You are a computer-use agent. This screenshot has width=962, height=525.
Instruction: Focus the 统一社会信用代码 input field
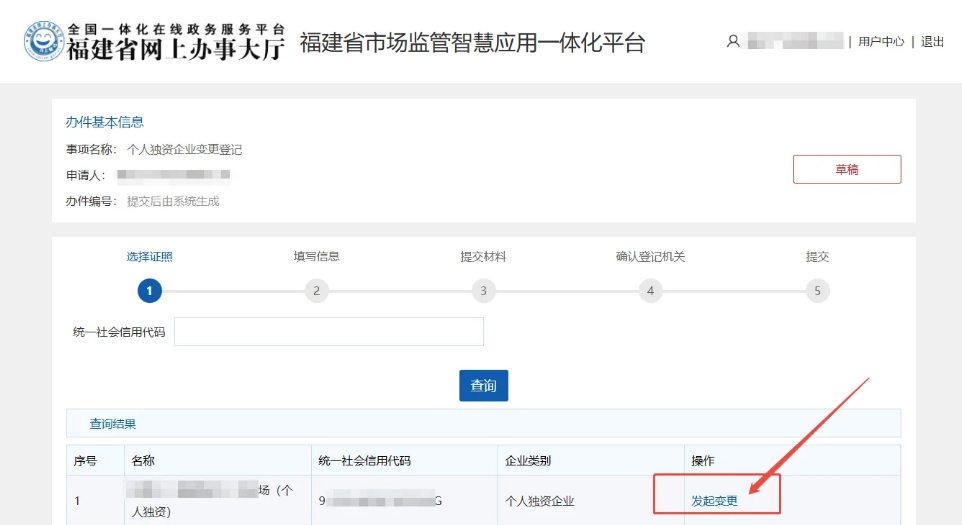coord(328,331)
